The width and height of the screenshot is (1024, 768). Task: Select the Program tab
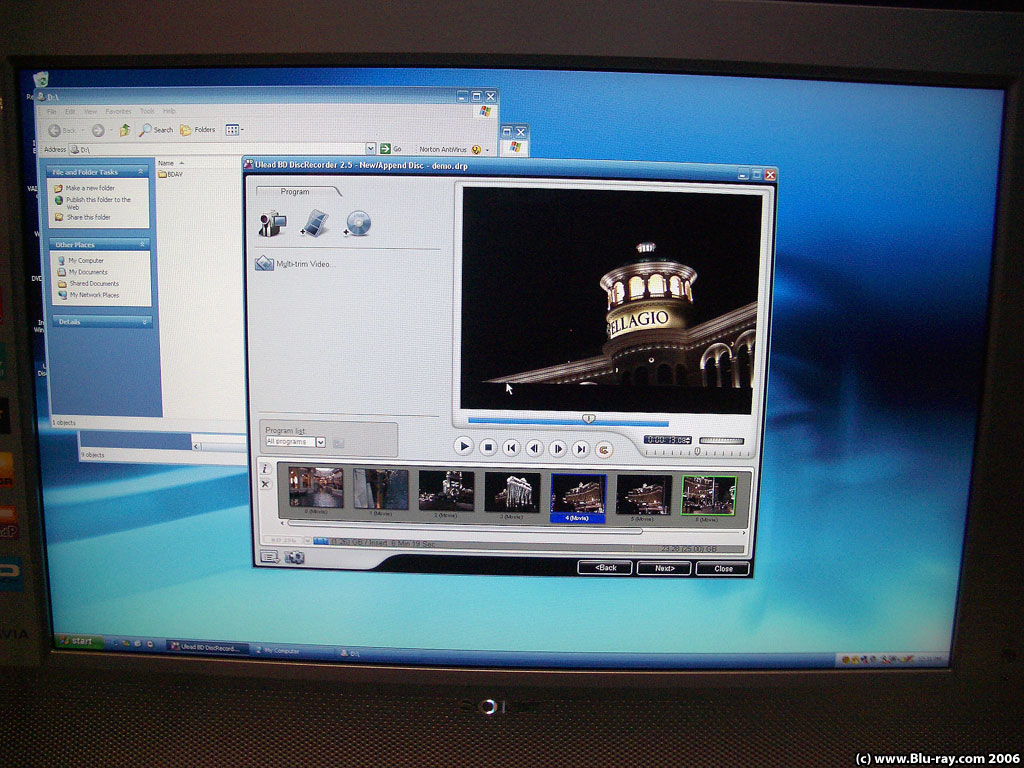(x=295, y=191)
